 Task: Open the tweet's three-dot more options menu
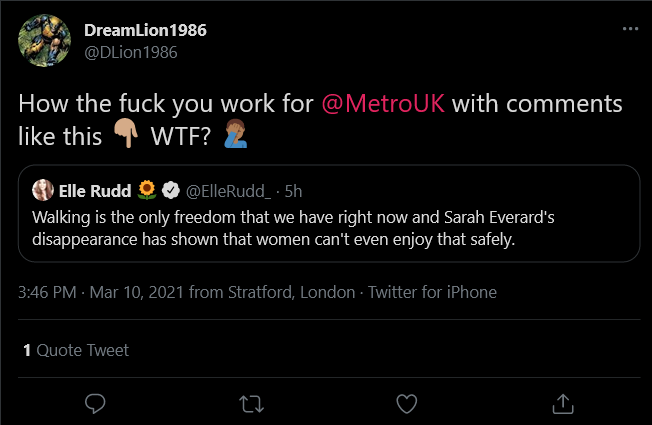pos(630,29)
